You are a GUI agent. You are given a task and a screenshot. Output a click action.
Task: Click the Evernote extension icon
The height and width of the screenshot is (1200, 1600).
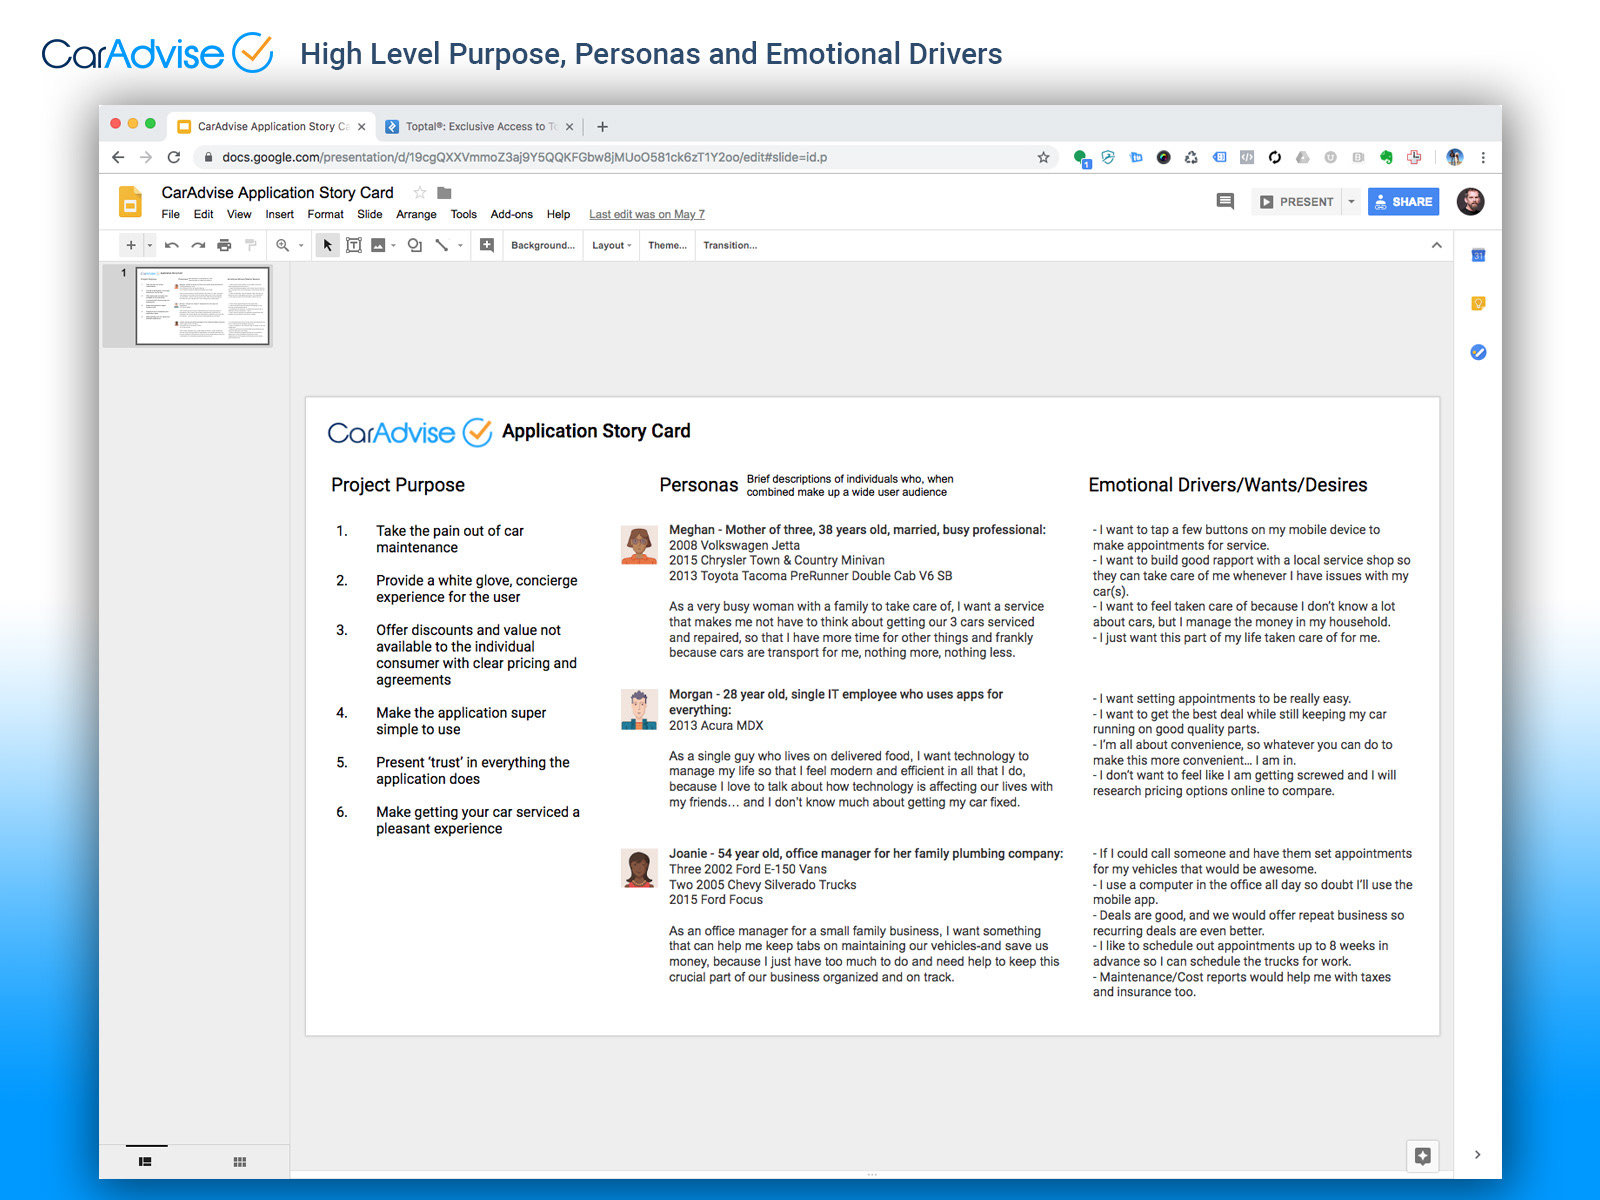(1385, 157)
